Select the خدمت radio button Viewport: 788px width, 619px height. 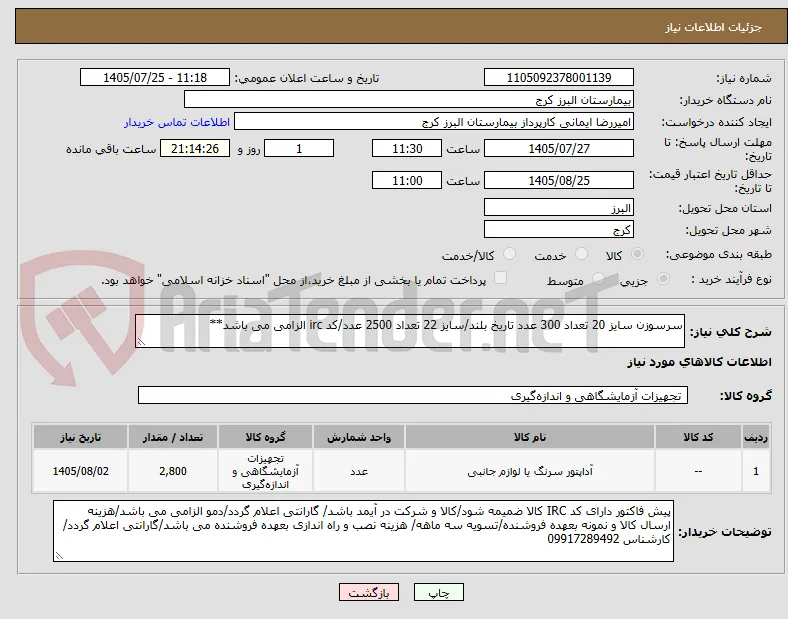tap(581, 254)
